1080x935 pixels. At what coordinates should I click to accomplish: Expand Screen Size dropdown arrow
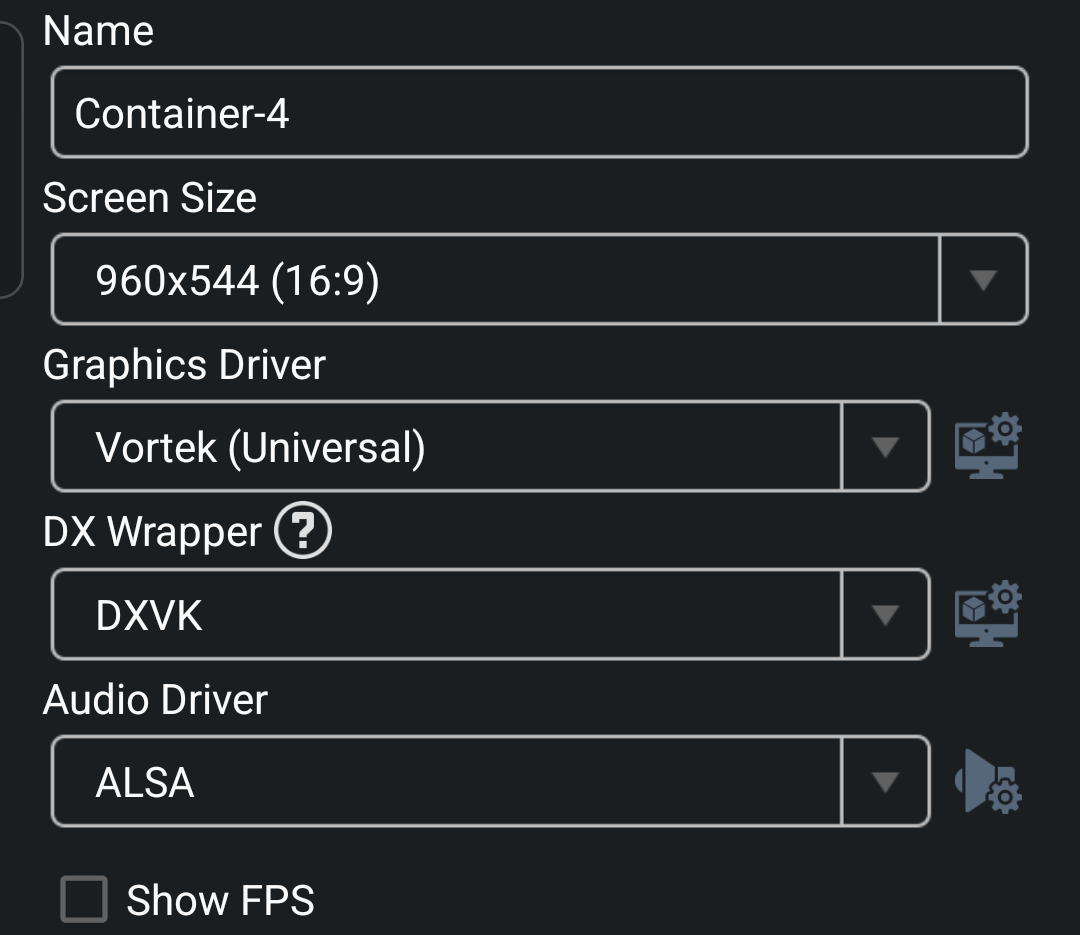pyautogui.click(x=983, y=280)
